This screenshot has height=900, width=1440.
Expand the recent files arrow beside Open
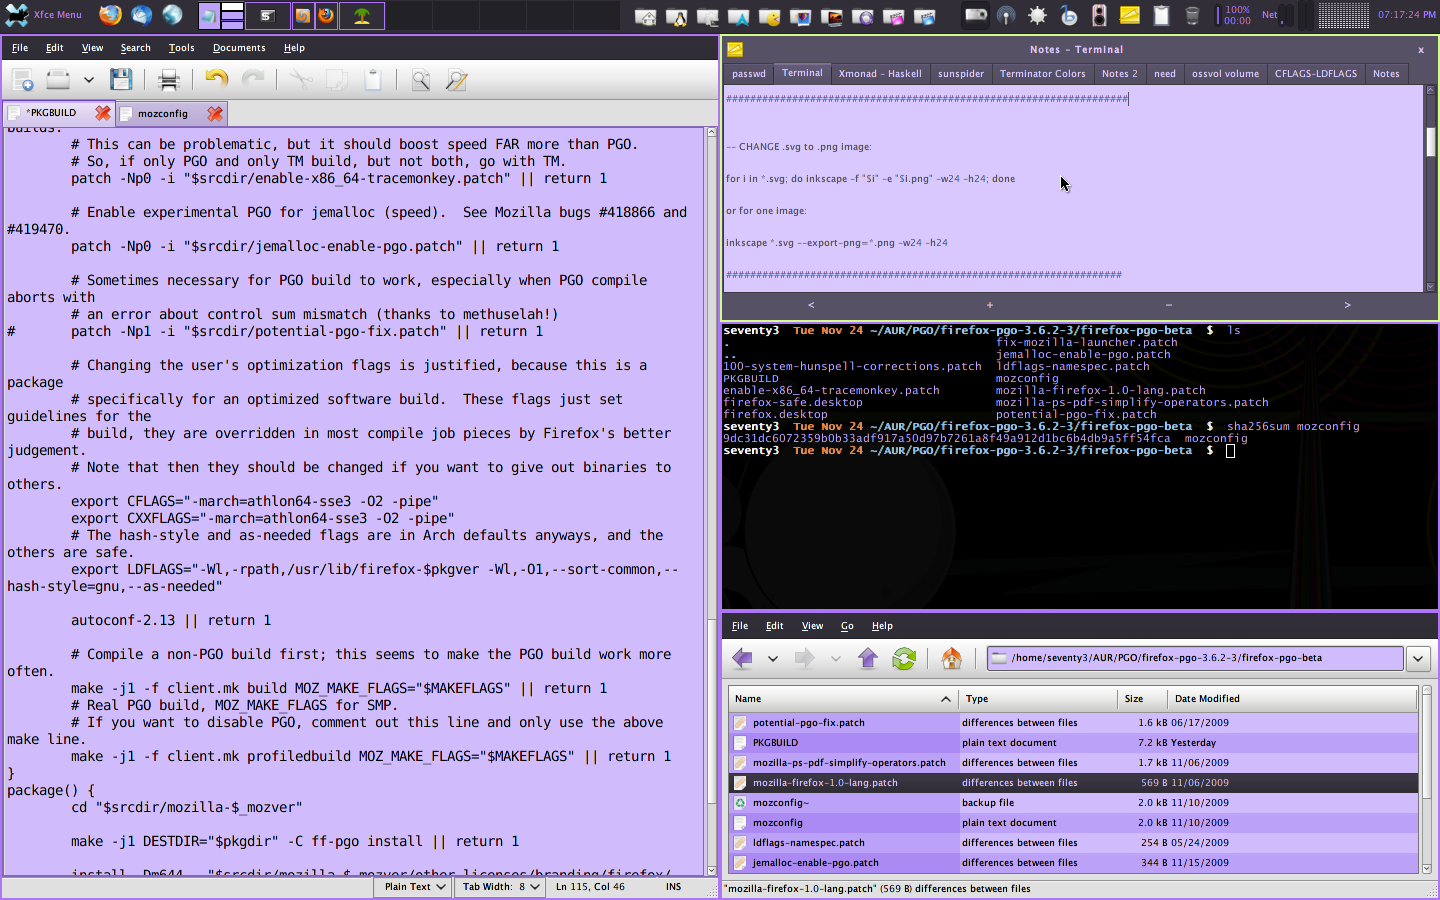88,80
